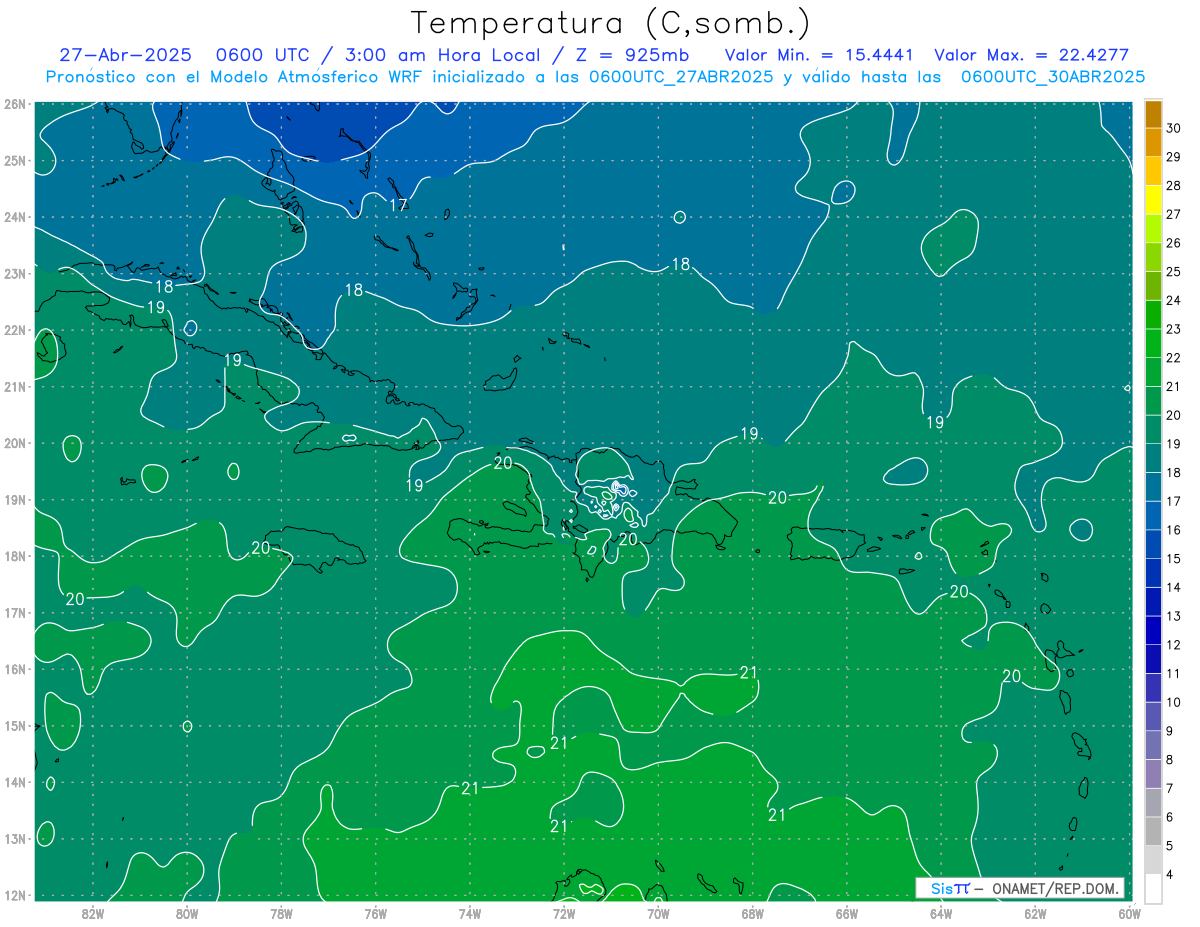Click the 76W longitude axis label

(x=375, y=912)
